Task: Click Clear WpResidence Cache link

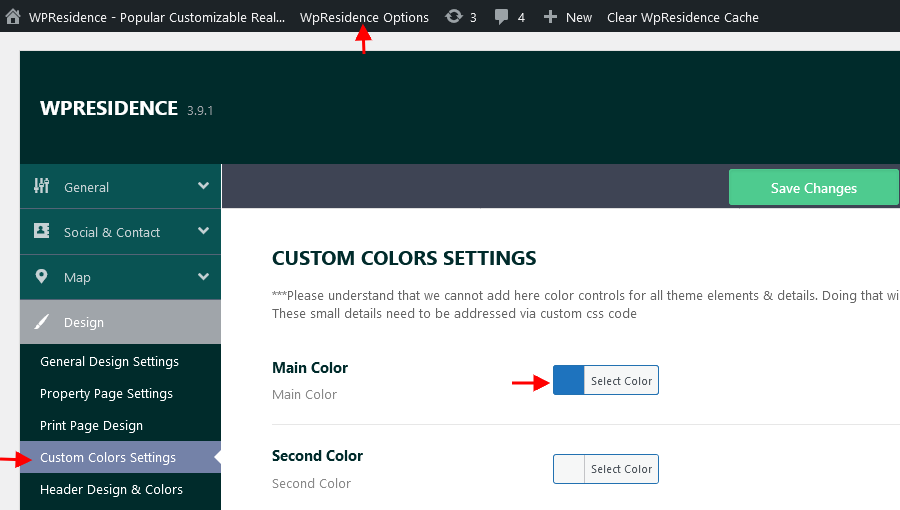Action: tap(682, 17)
